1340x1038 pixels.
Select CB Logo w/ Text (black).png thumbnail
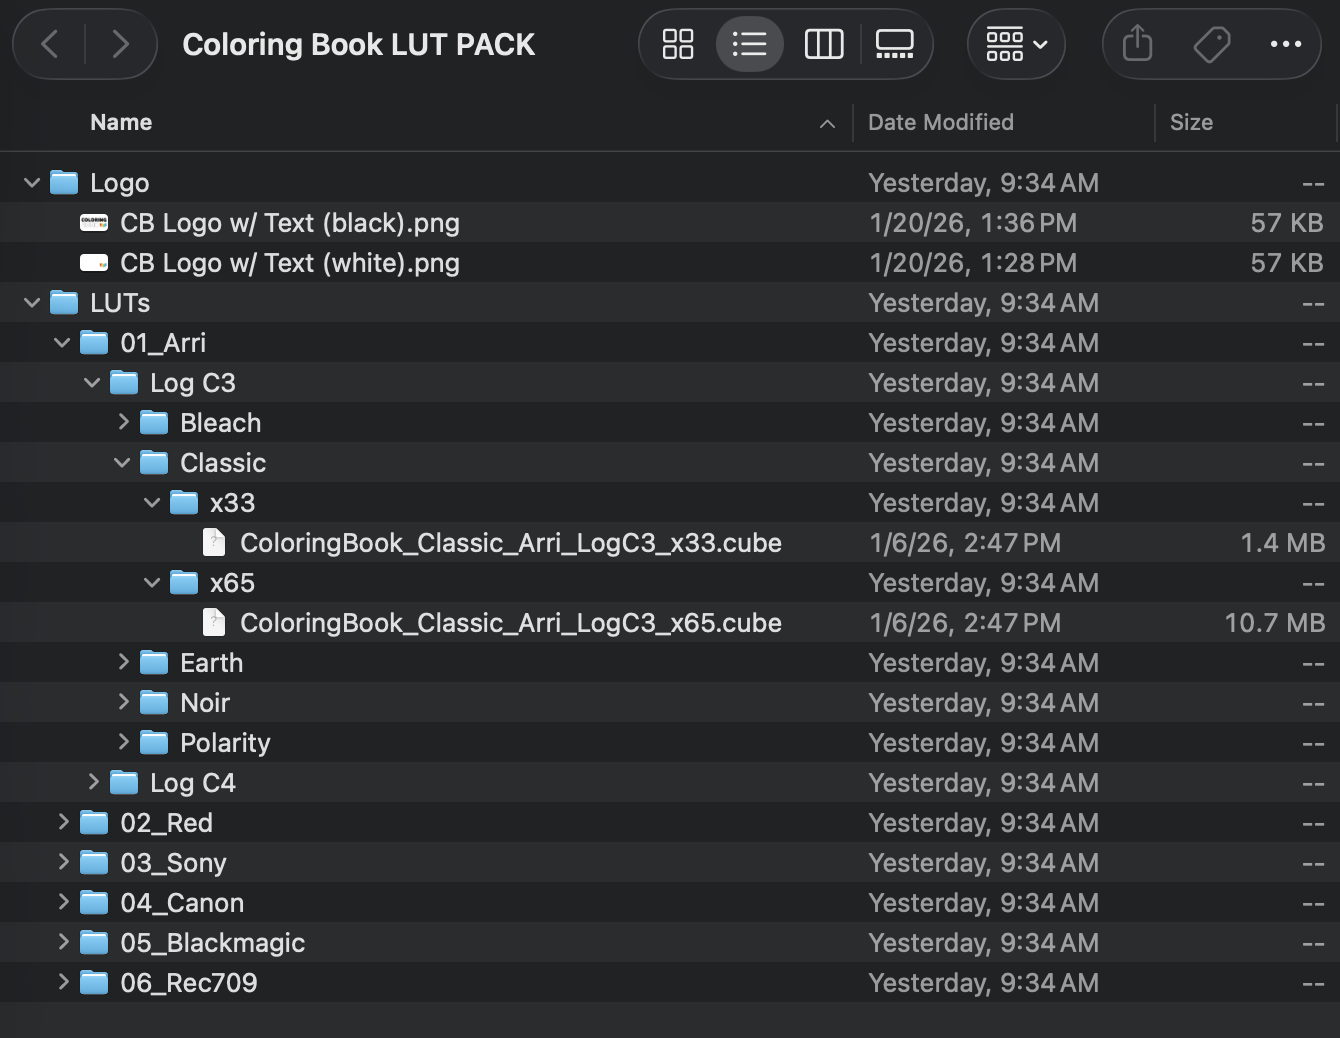coord(93,222)
